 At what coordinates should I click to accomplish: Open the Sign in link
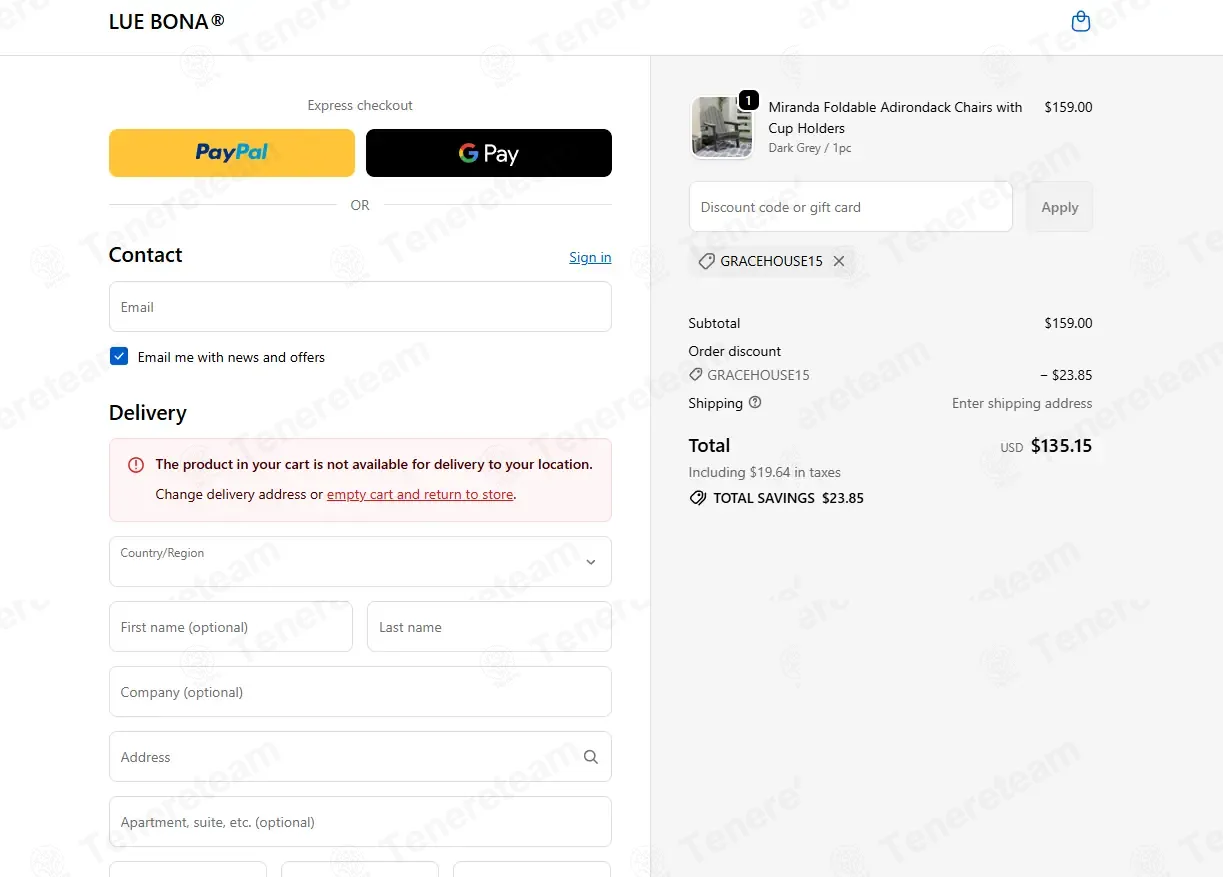click(x=590, y=257)
